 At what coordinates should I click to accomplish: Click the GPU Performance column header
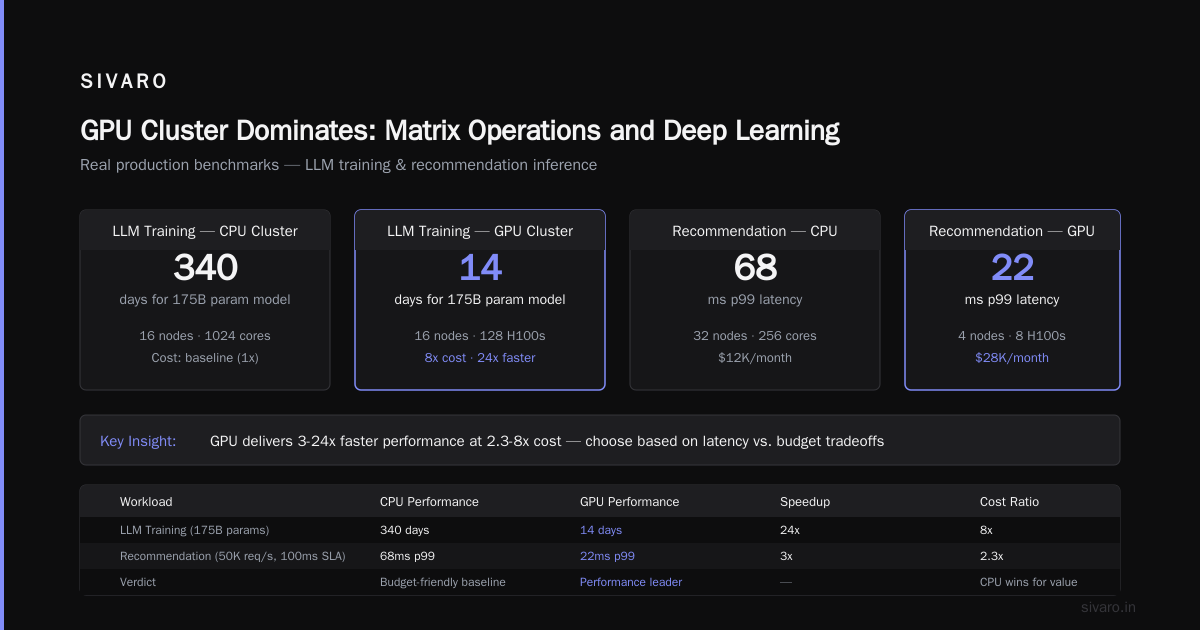click(x=629, y=502)
